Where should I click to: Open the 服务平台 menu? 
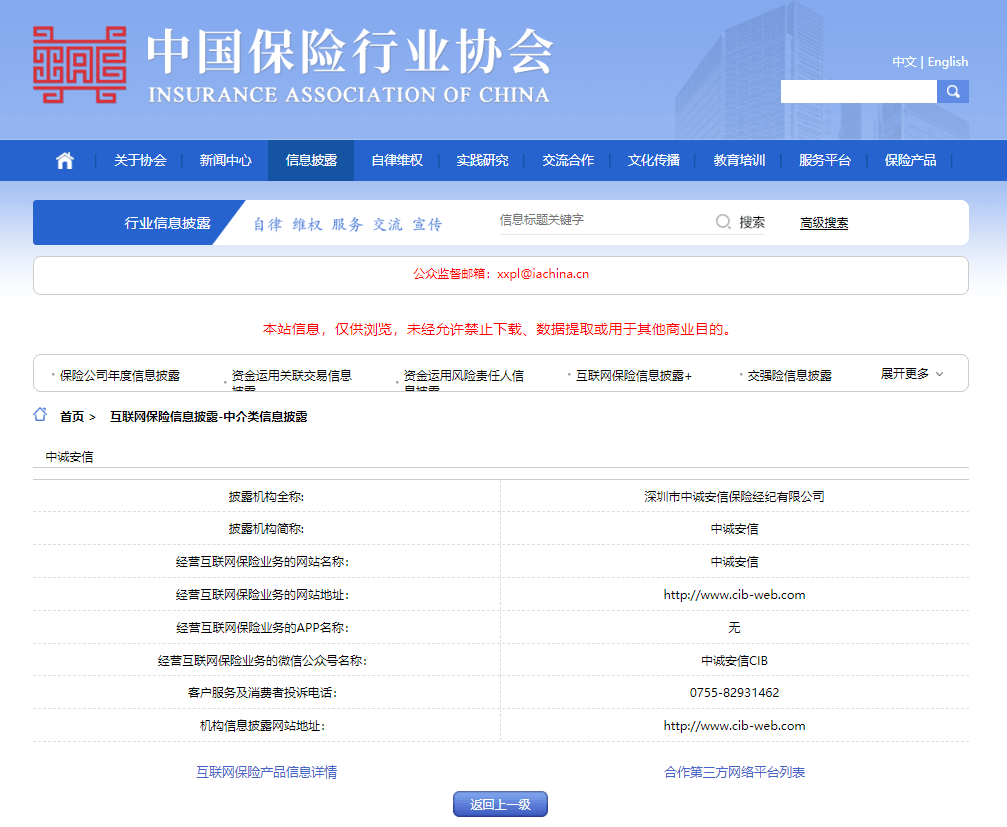click(x=825, y=161)
